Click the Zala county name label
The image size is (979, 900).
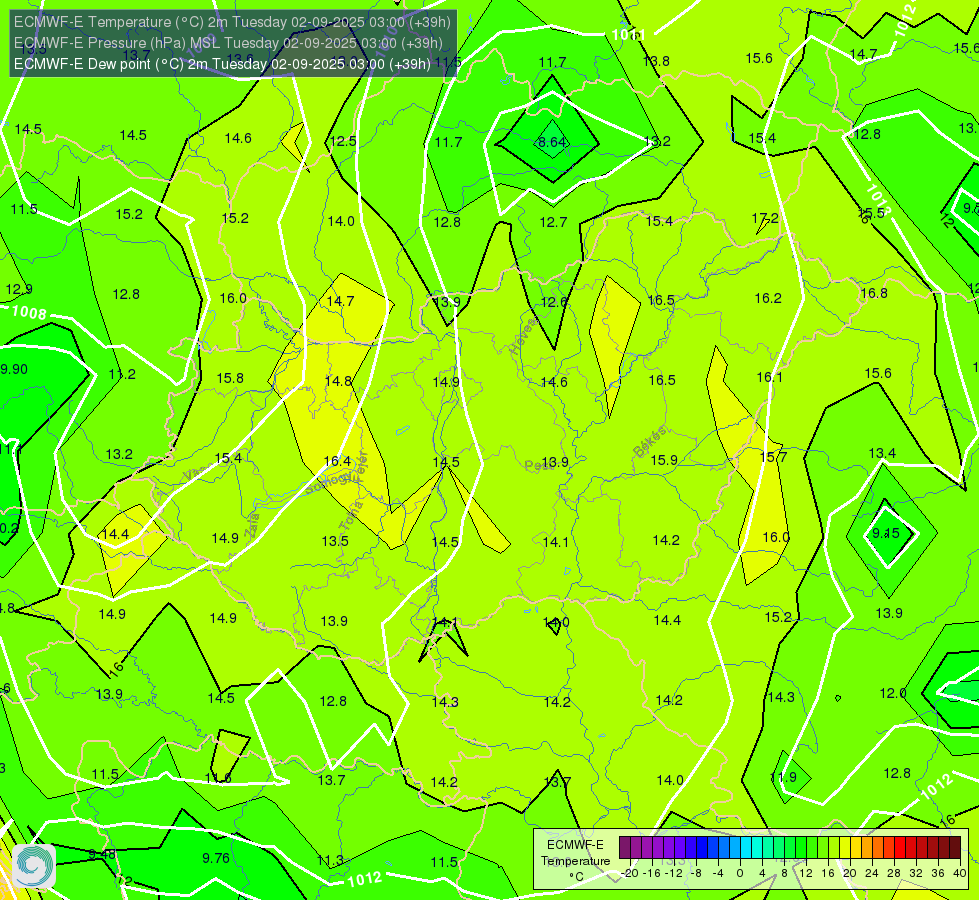pyautogui.click(x=252, y=524)
